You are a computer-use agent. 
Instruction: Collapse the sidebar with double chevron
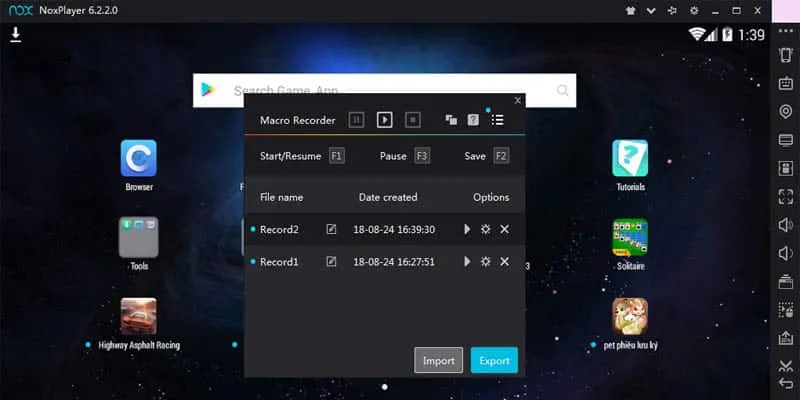[x=786, y=364]
